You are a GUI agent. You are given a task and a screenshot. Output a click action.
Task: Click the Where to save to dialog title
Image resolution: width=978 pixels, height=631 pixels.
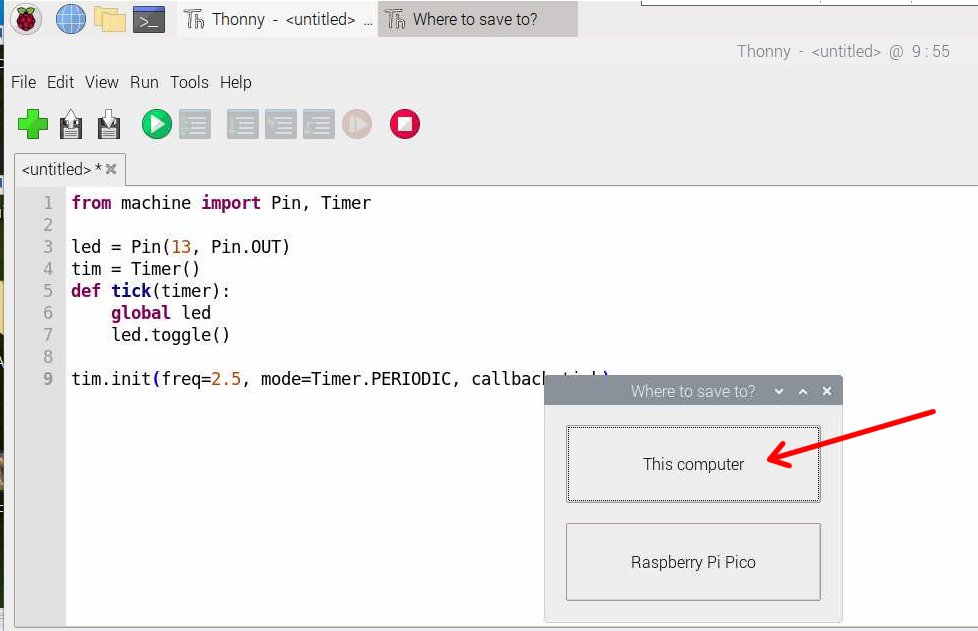pyautogui.click(x=692, y=392)
